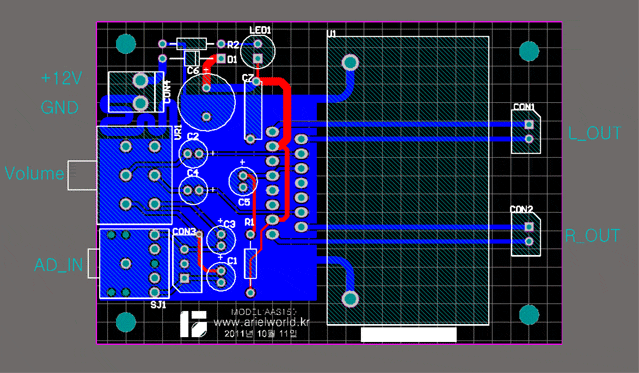The width and height of the screenshot is (639, 373).
Task: Select the R1 resistor label
Action: (x=249, y=222)
